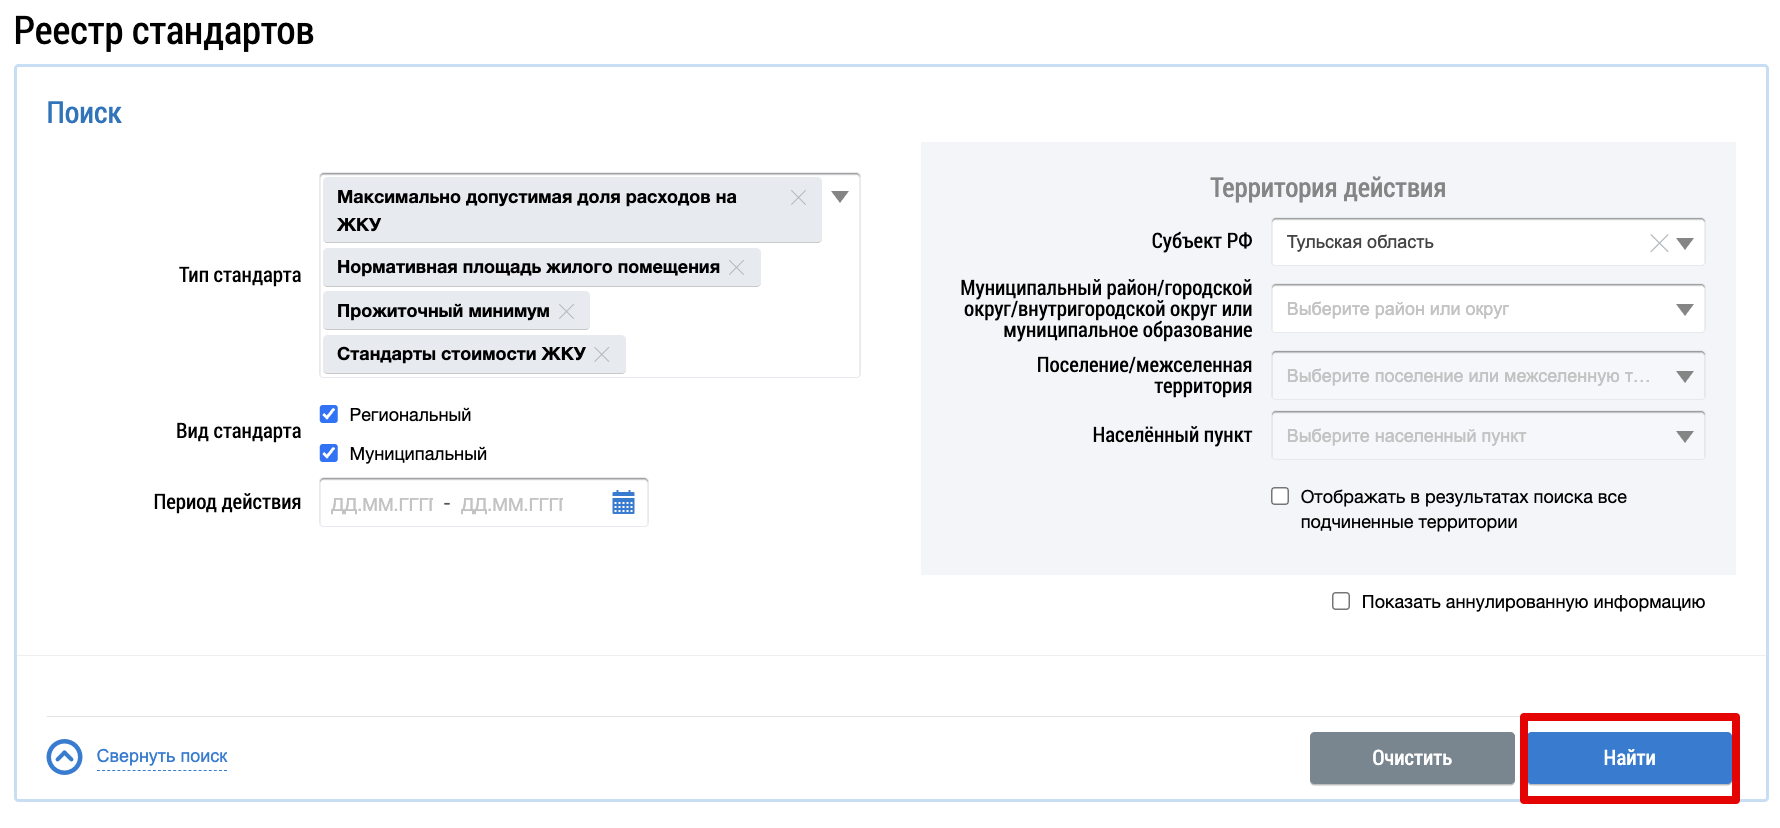Enable showing all subordinate territories checkbox
1780x828 pixels.
[x=1280, y=496]
